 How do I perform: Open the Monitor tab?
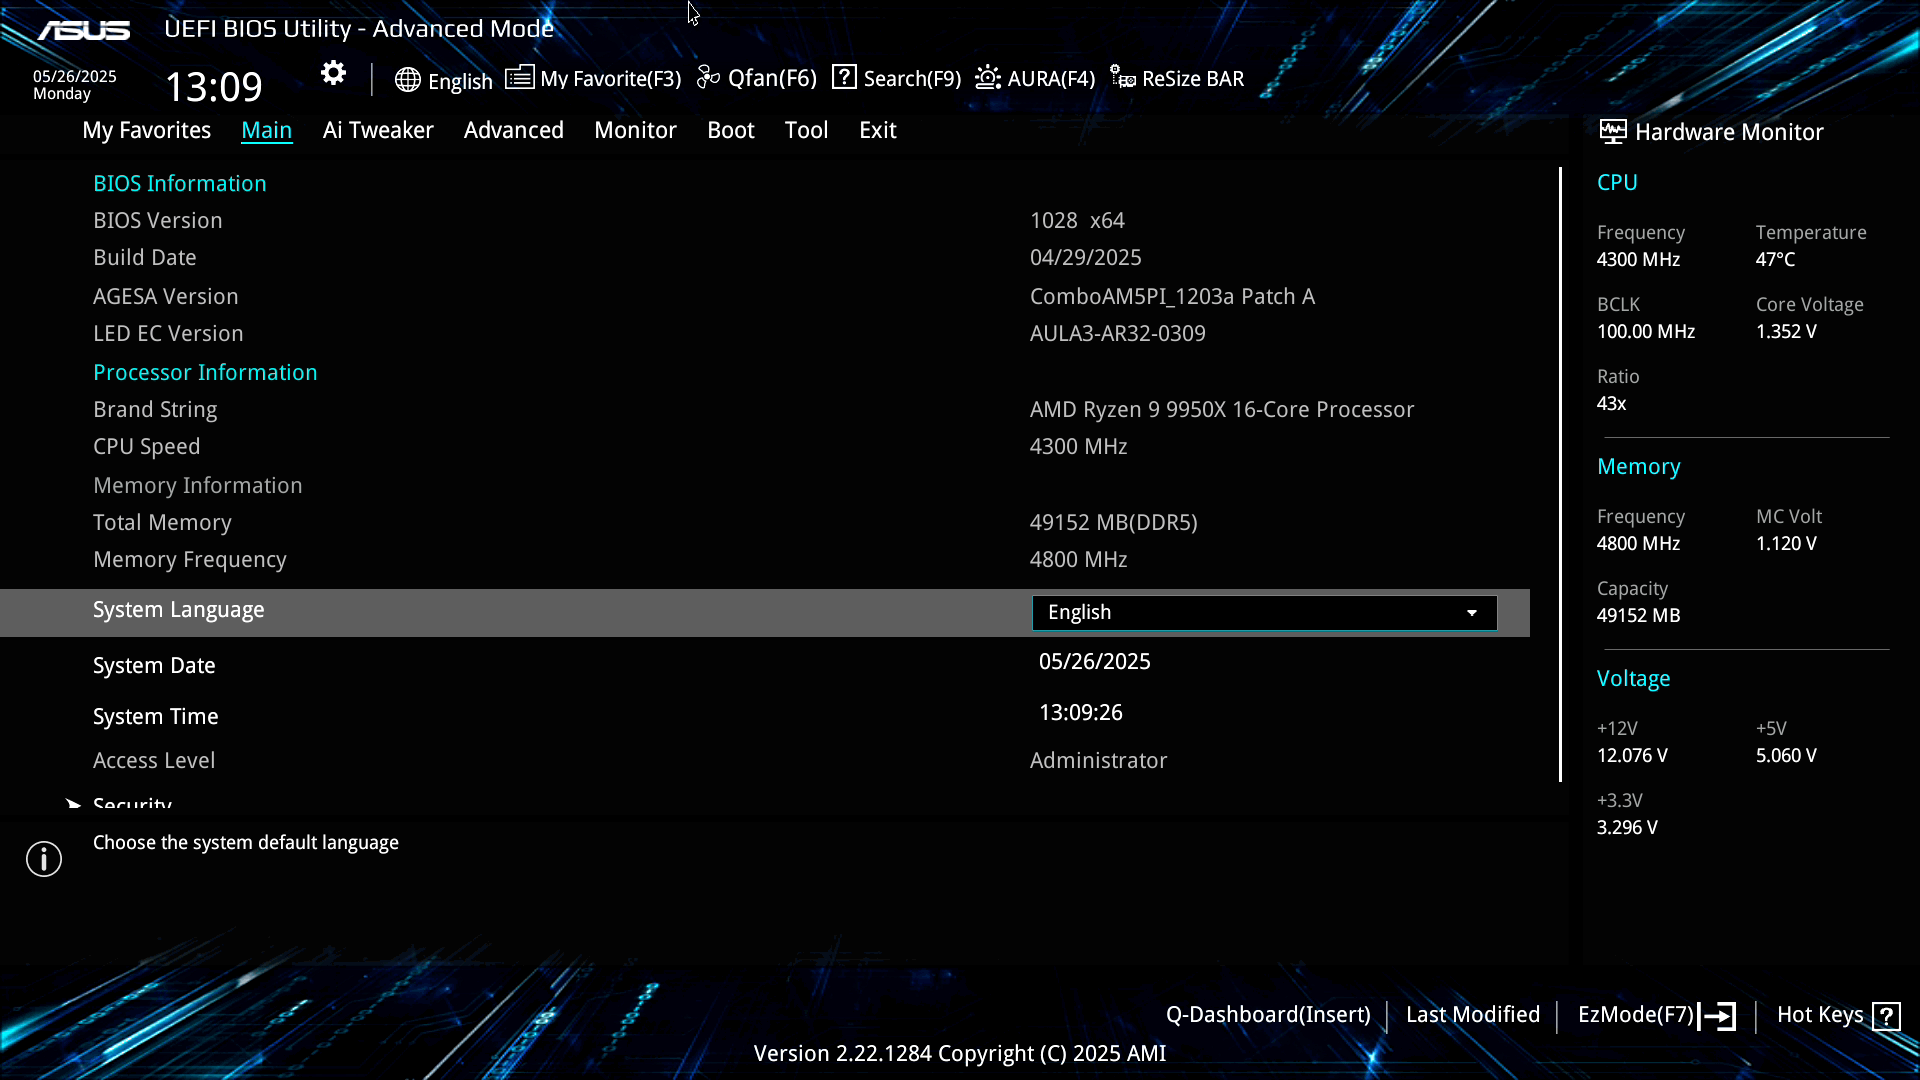pyautogui.click(x=635, y=130)
